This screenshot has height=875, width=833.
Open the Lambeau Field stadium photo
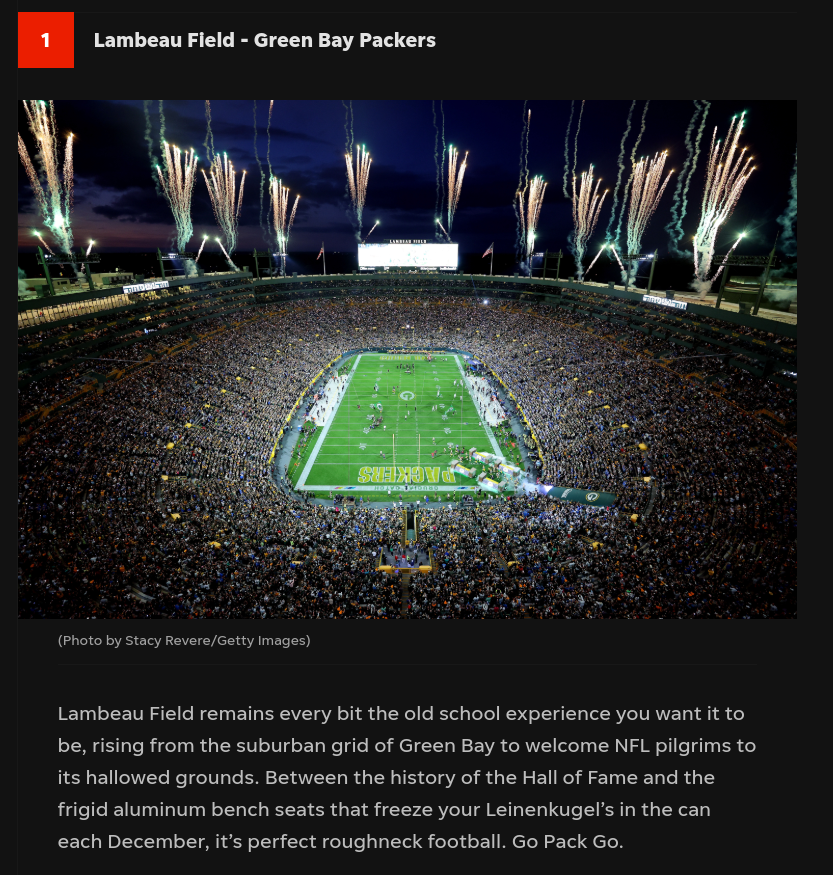tap(407, 359)
